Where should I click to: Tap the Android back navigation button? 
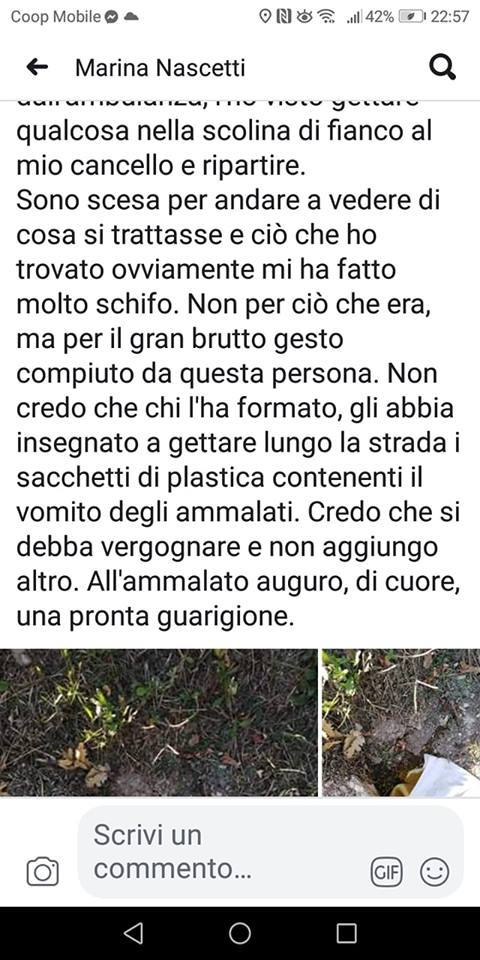133,933
